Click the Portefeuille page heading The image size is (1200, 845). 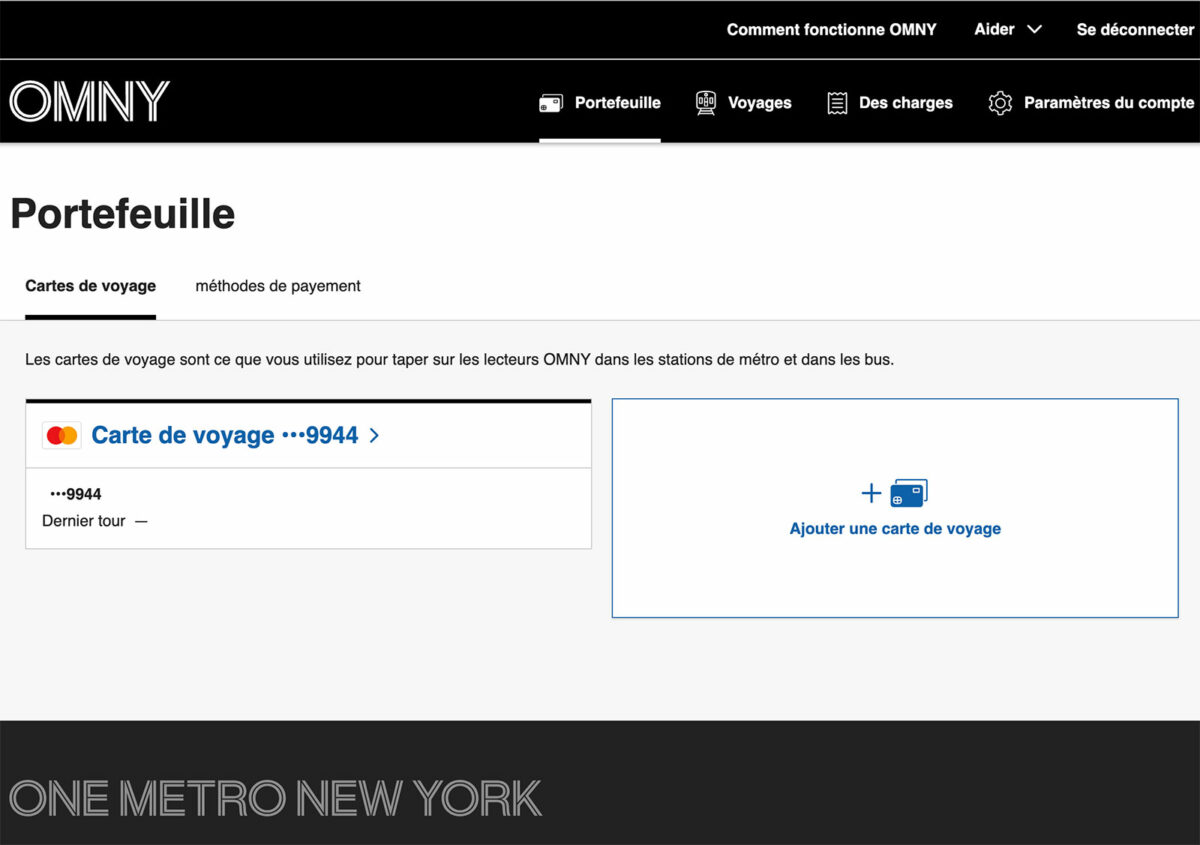point(123,214)
